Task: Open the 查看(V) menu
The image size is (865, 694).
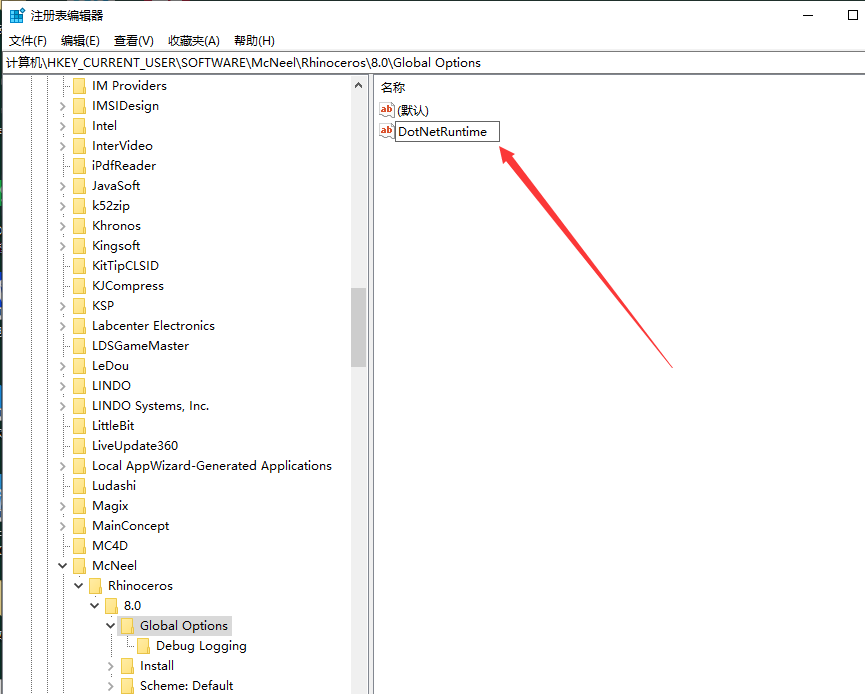Action: [x=134, y=41]
